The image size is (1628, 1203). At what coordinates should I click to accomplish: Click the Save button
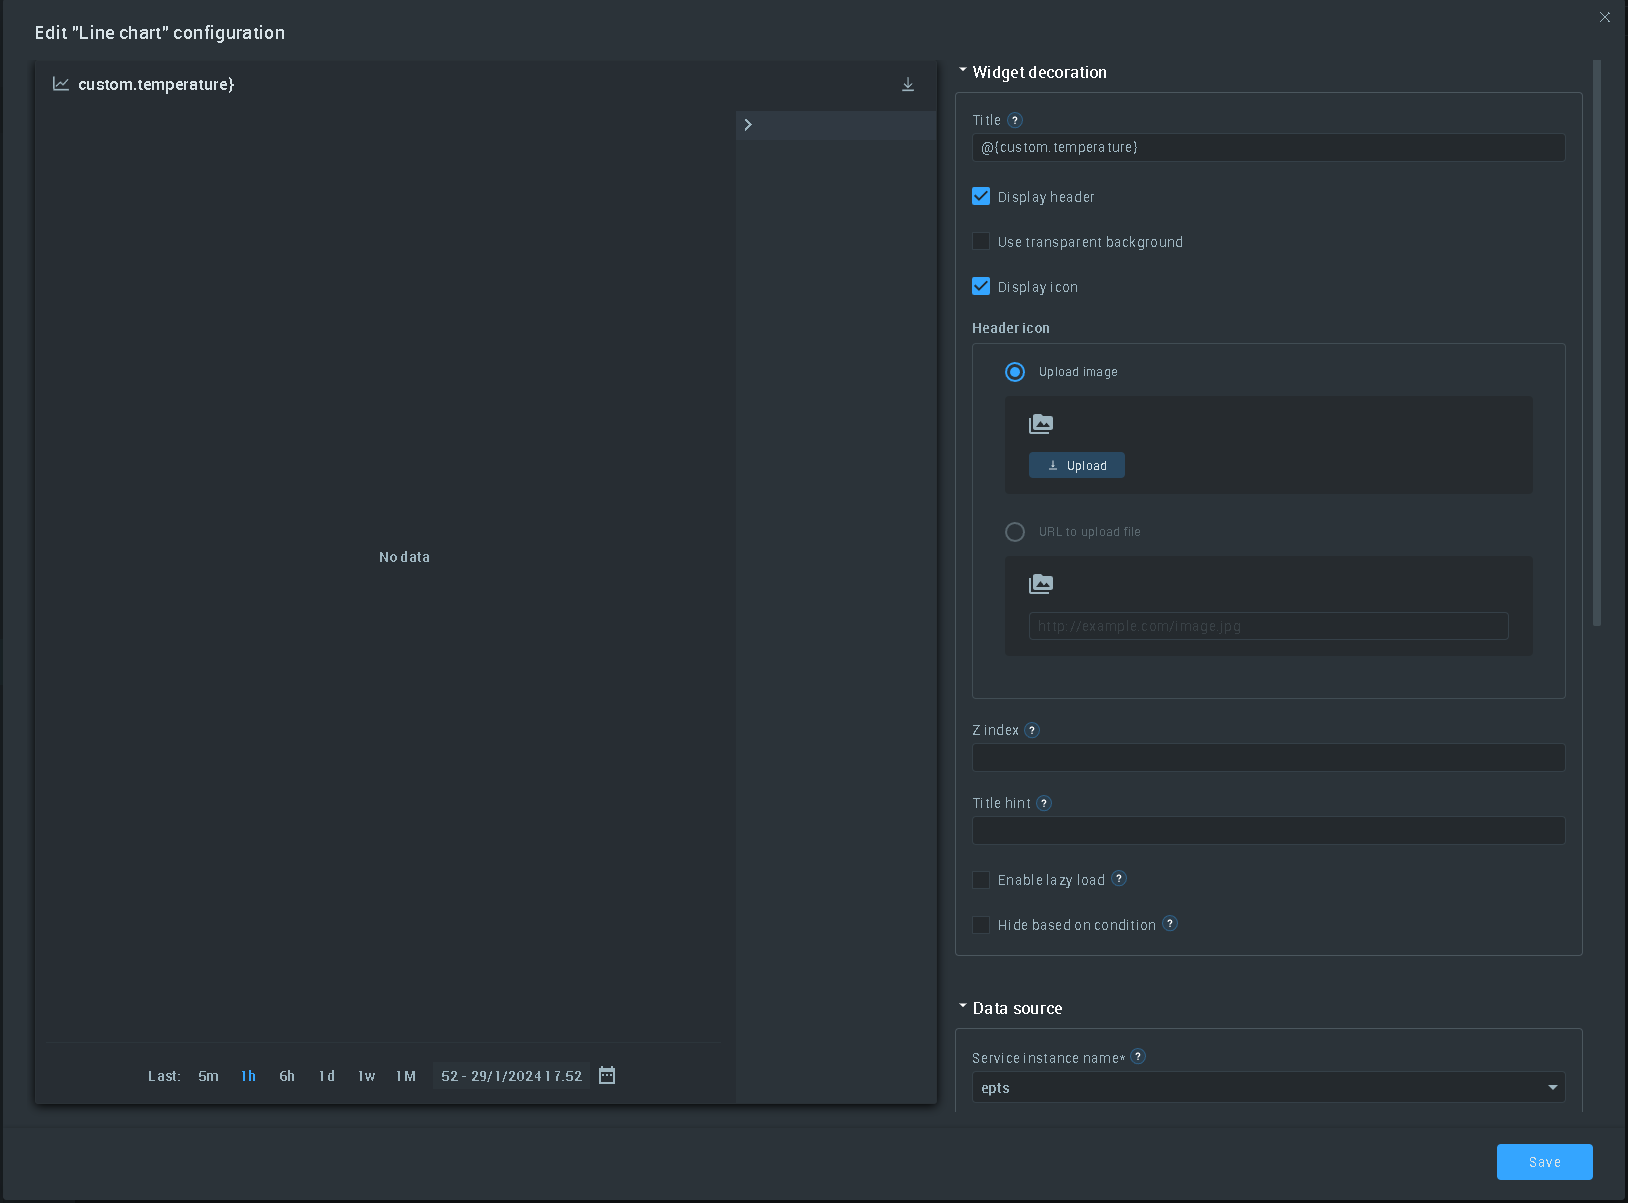click(1544, 1162)
